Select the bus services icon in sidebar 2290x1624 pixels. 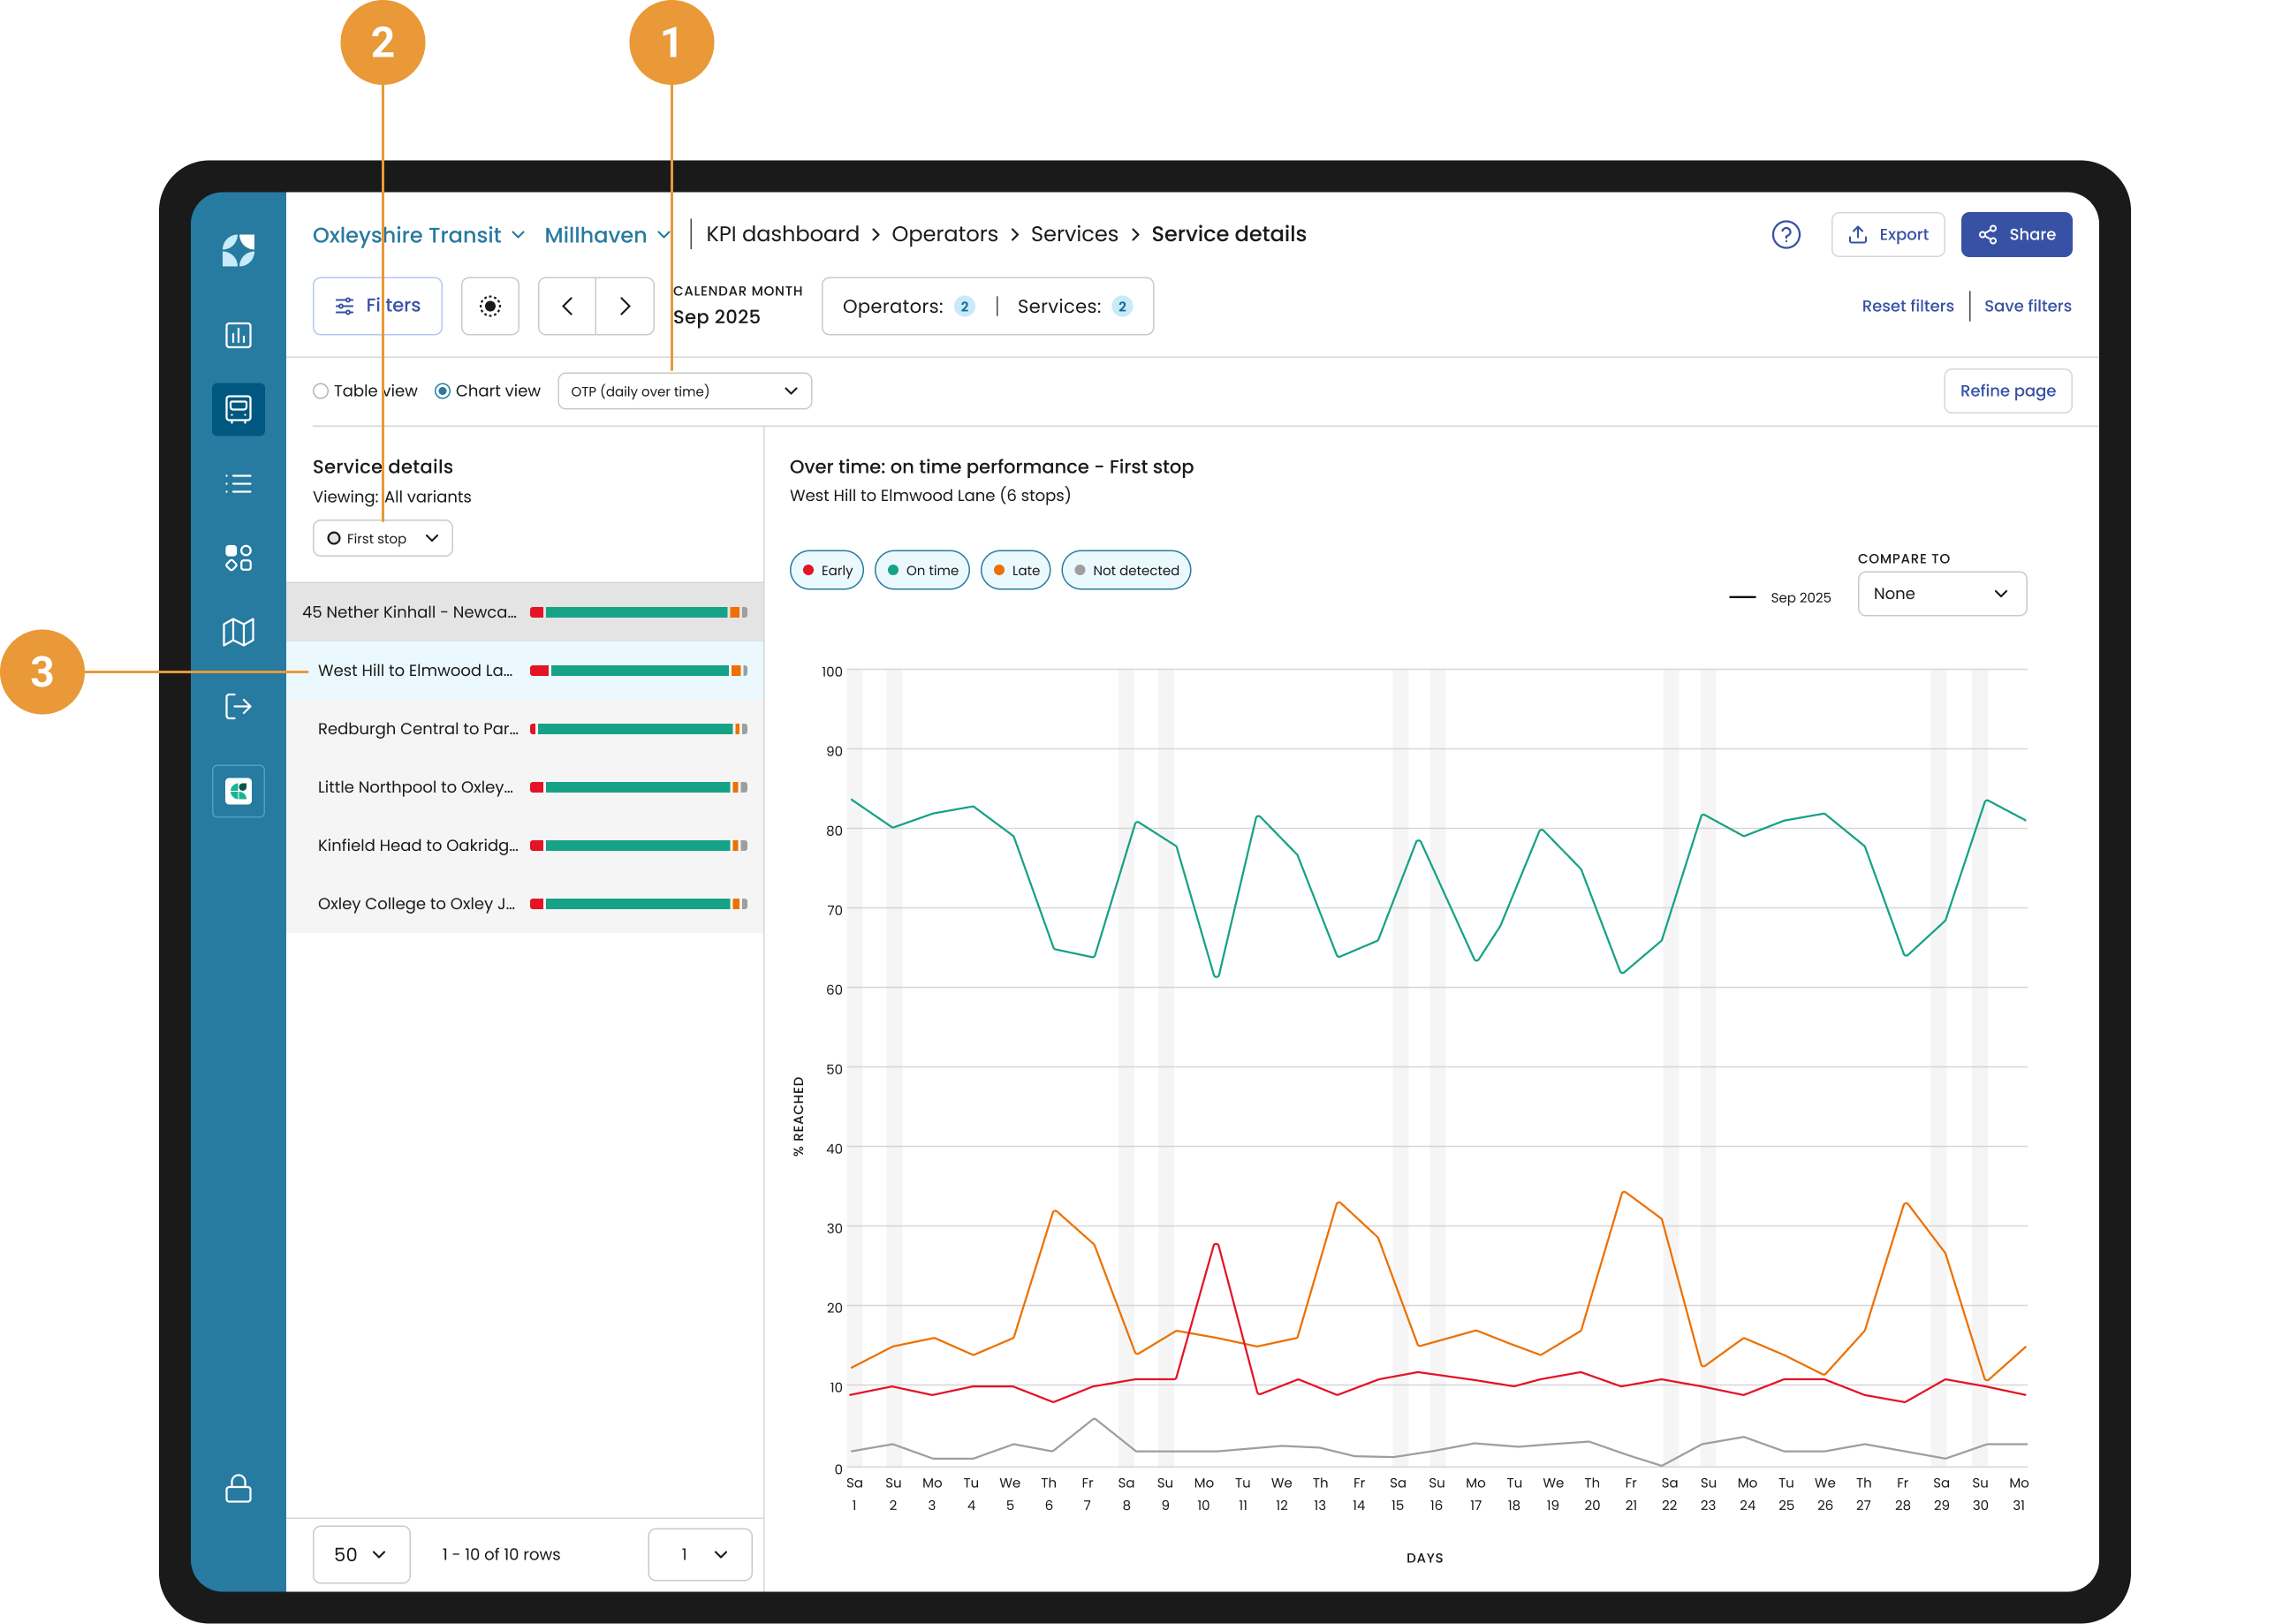[238, 409]
